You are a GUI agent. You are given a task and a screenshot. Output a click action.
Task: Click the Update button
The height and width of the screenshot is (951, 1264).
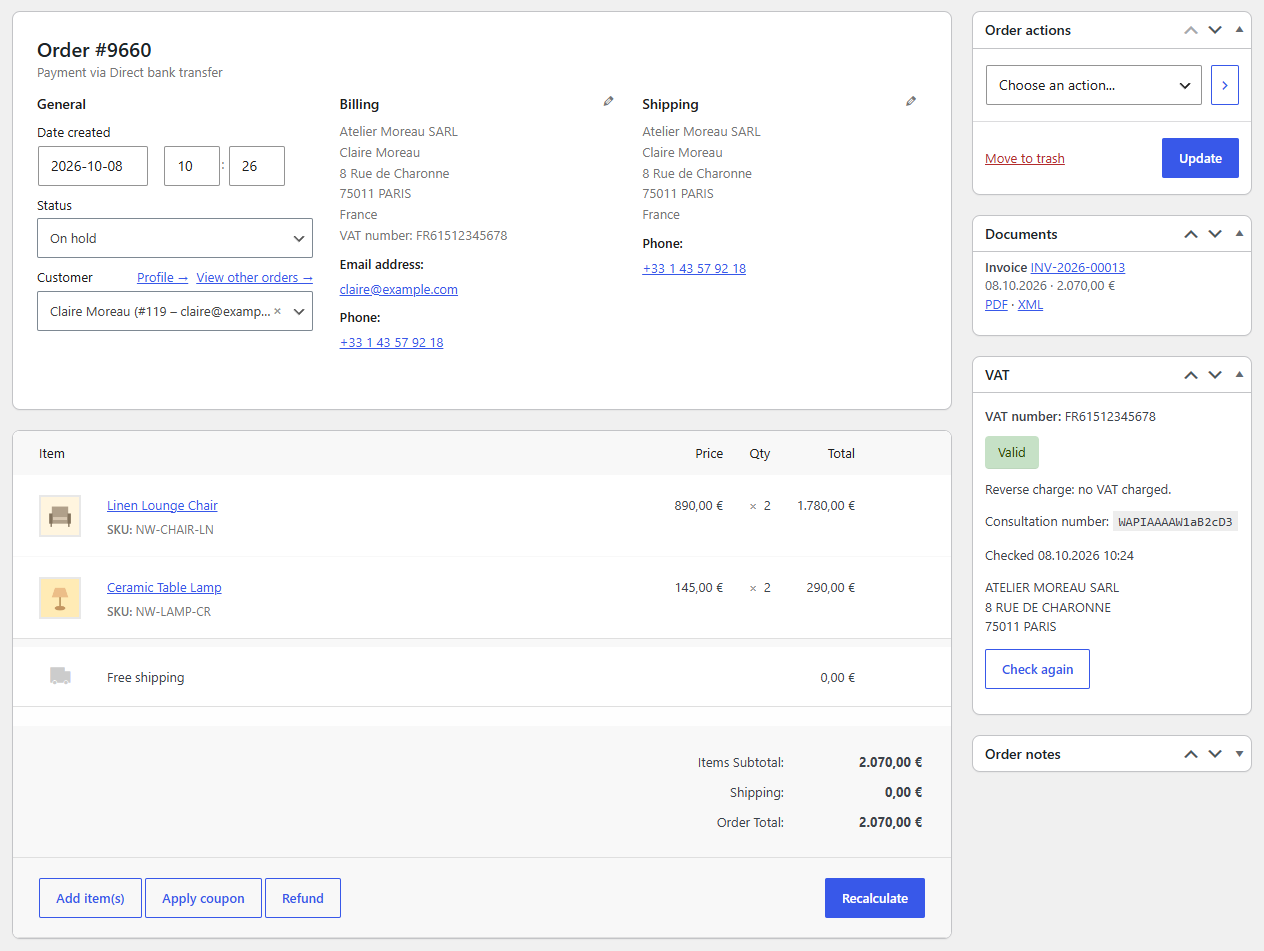pos(1200,158)
